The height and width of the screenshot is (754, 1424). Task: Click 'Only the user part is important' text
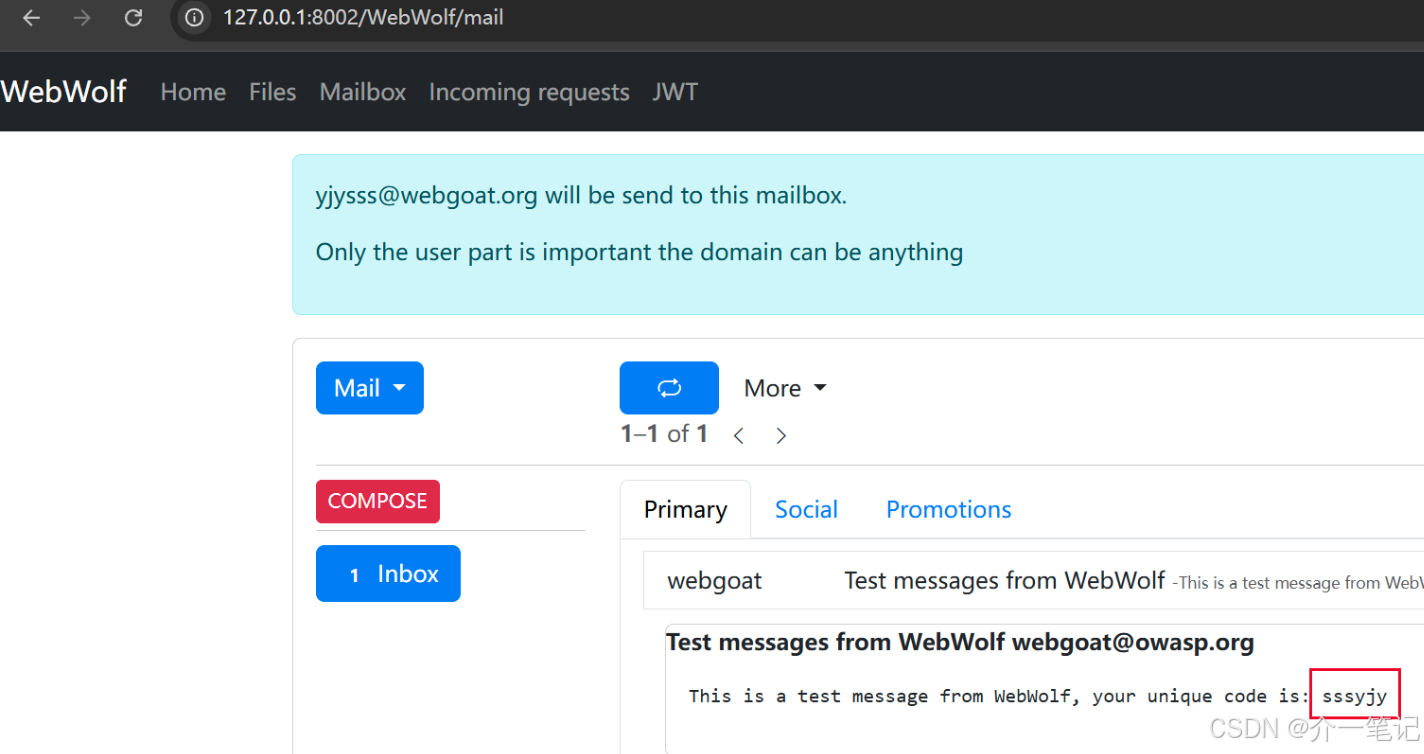(639, 252)
